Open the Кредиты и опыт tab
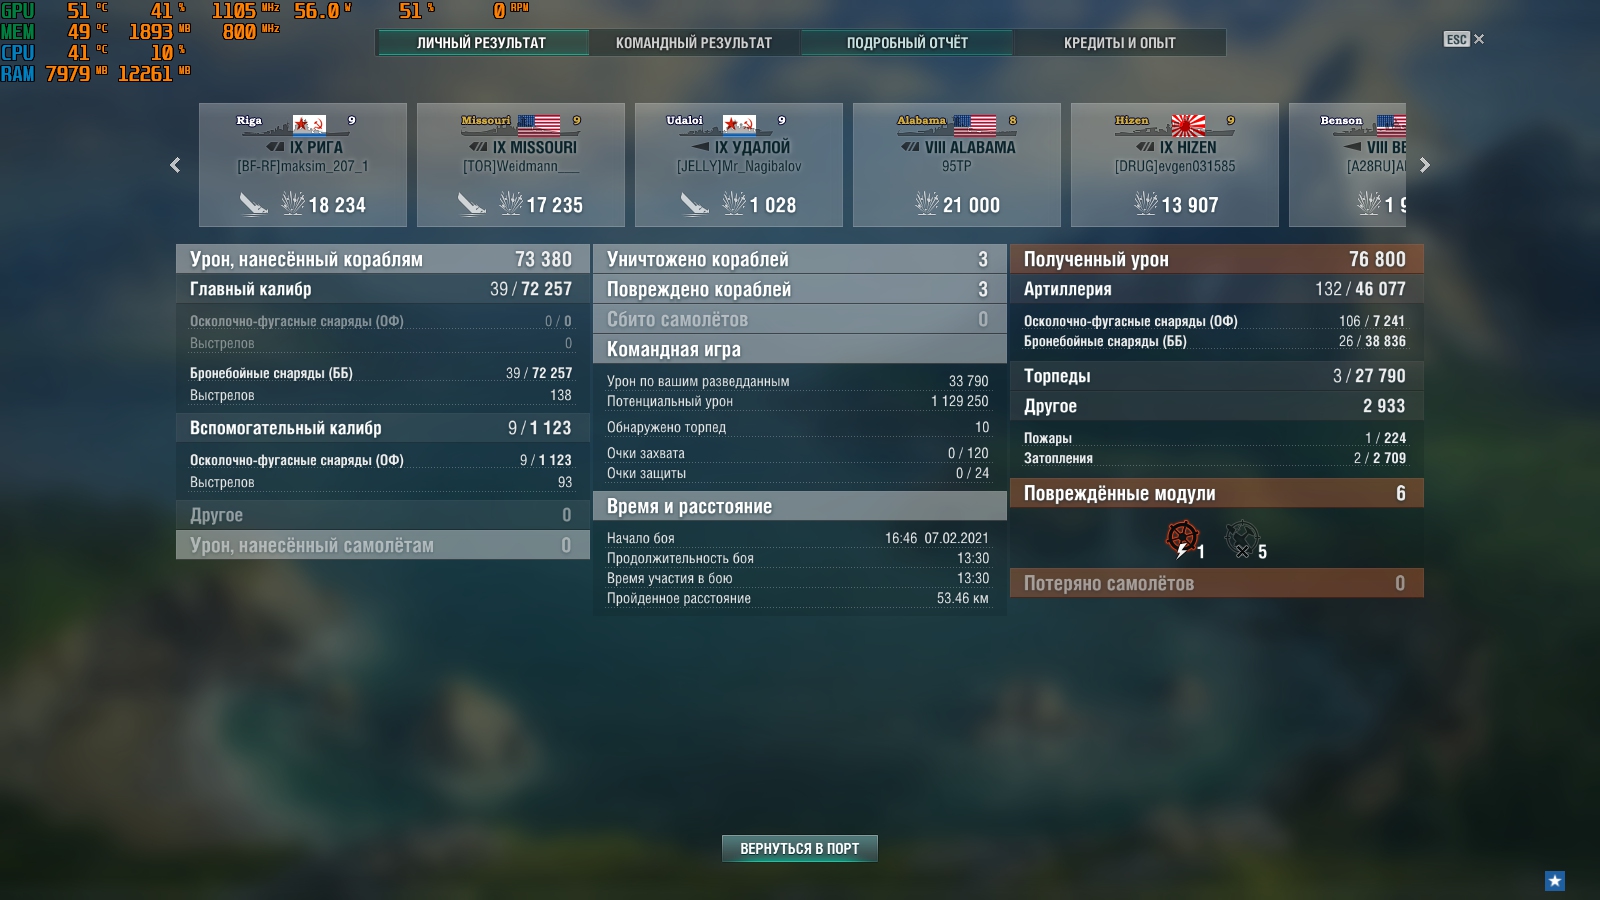1600x900 pixels. point(1120,43)
